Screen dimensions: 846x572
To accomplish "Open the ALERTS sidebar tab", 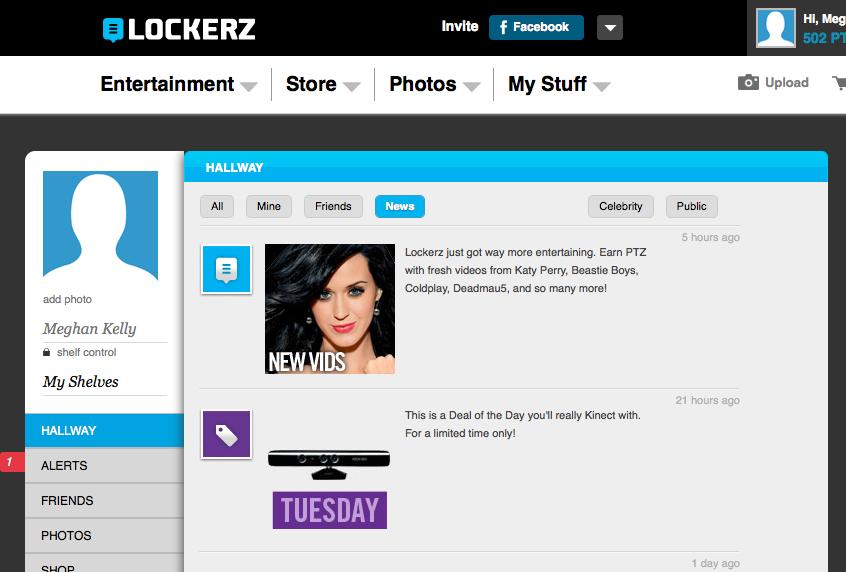I will [104, 465].
